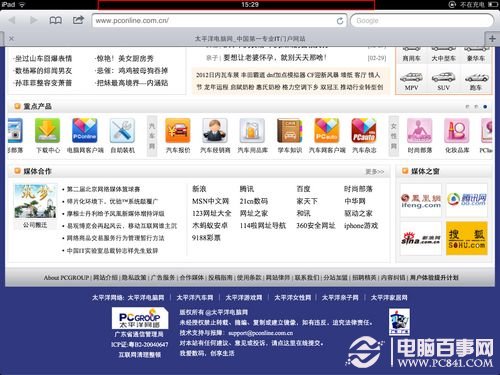The image size is (500, 375).
Task: Open the 太平洋汽车网 footer link
Action: (x=195, y=298)
